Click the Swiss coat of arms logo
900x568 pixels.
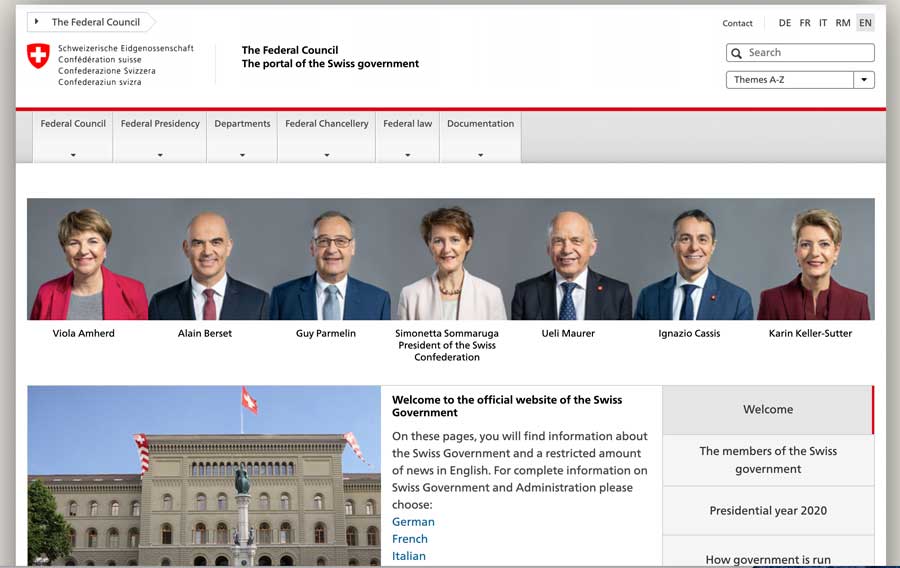coord(38,56)
